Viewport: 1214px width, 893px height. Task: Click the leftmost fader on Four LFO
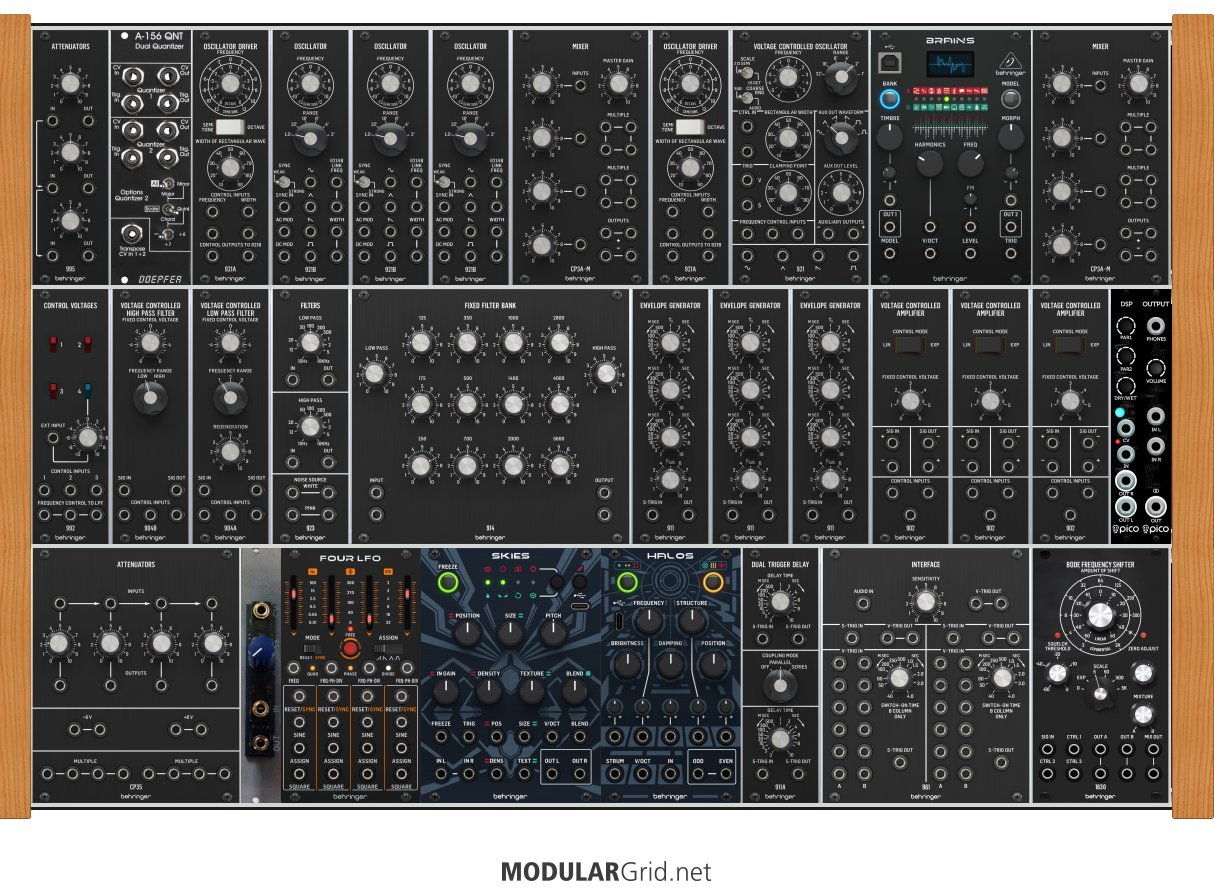click(294, 603)
